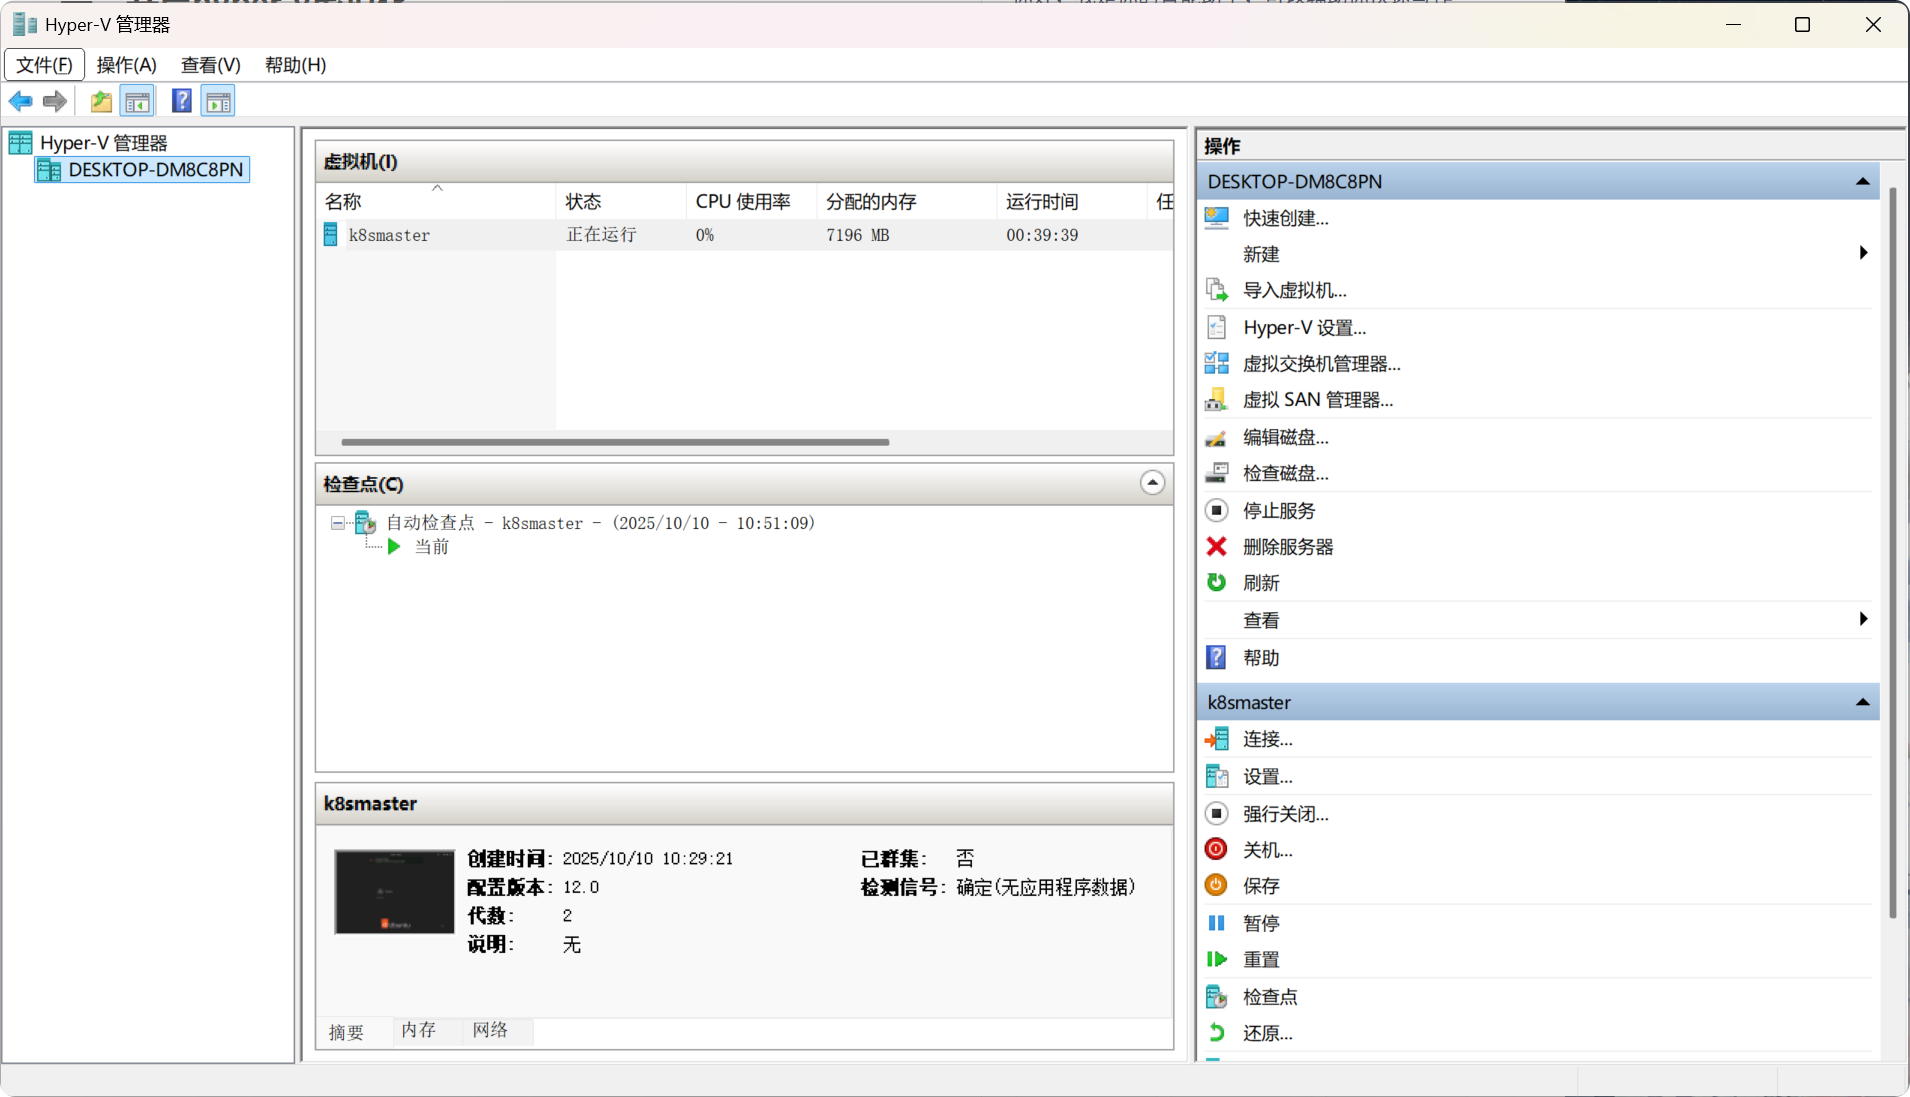Select the 当前 checkpoint node
Image resolution: width=1910 pixels, height=1097 pixels.
pyautogui.click(x=432, y=547)
